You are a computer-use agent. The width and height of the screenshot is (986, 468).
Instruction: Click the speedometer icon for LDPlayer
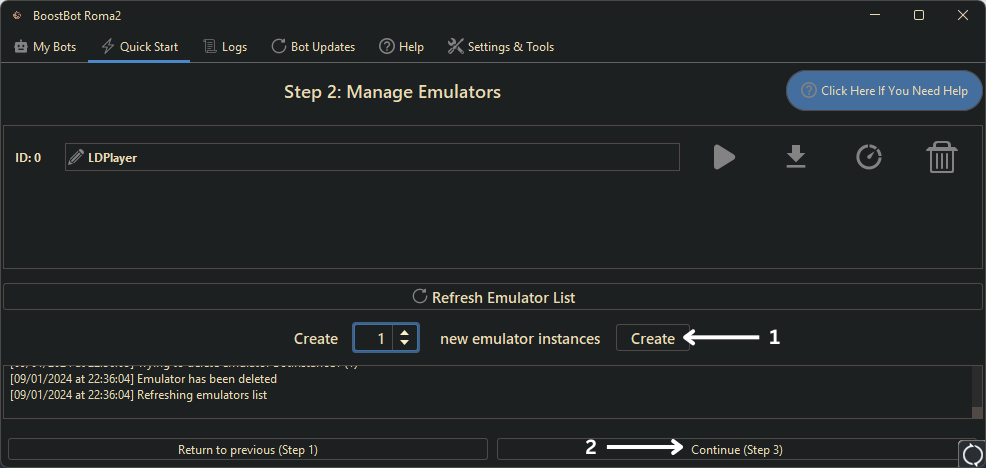pyautogui.click(x=869, y=157)
